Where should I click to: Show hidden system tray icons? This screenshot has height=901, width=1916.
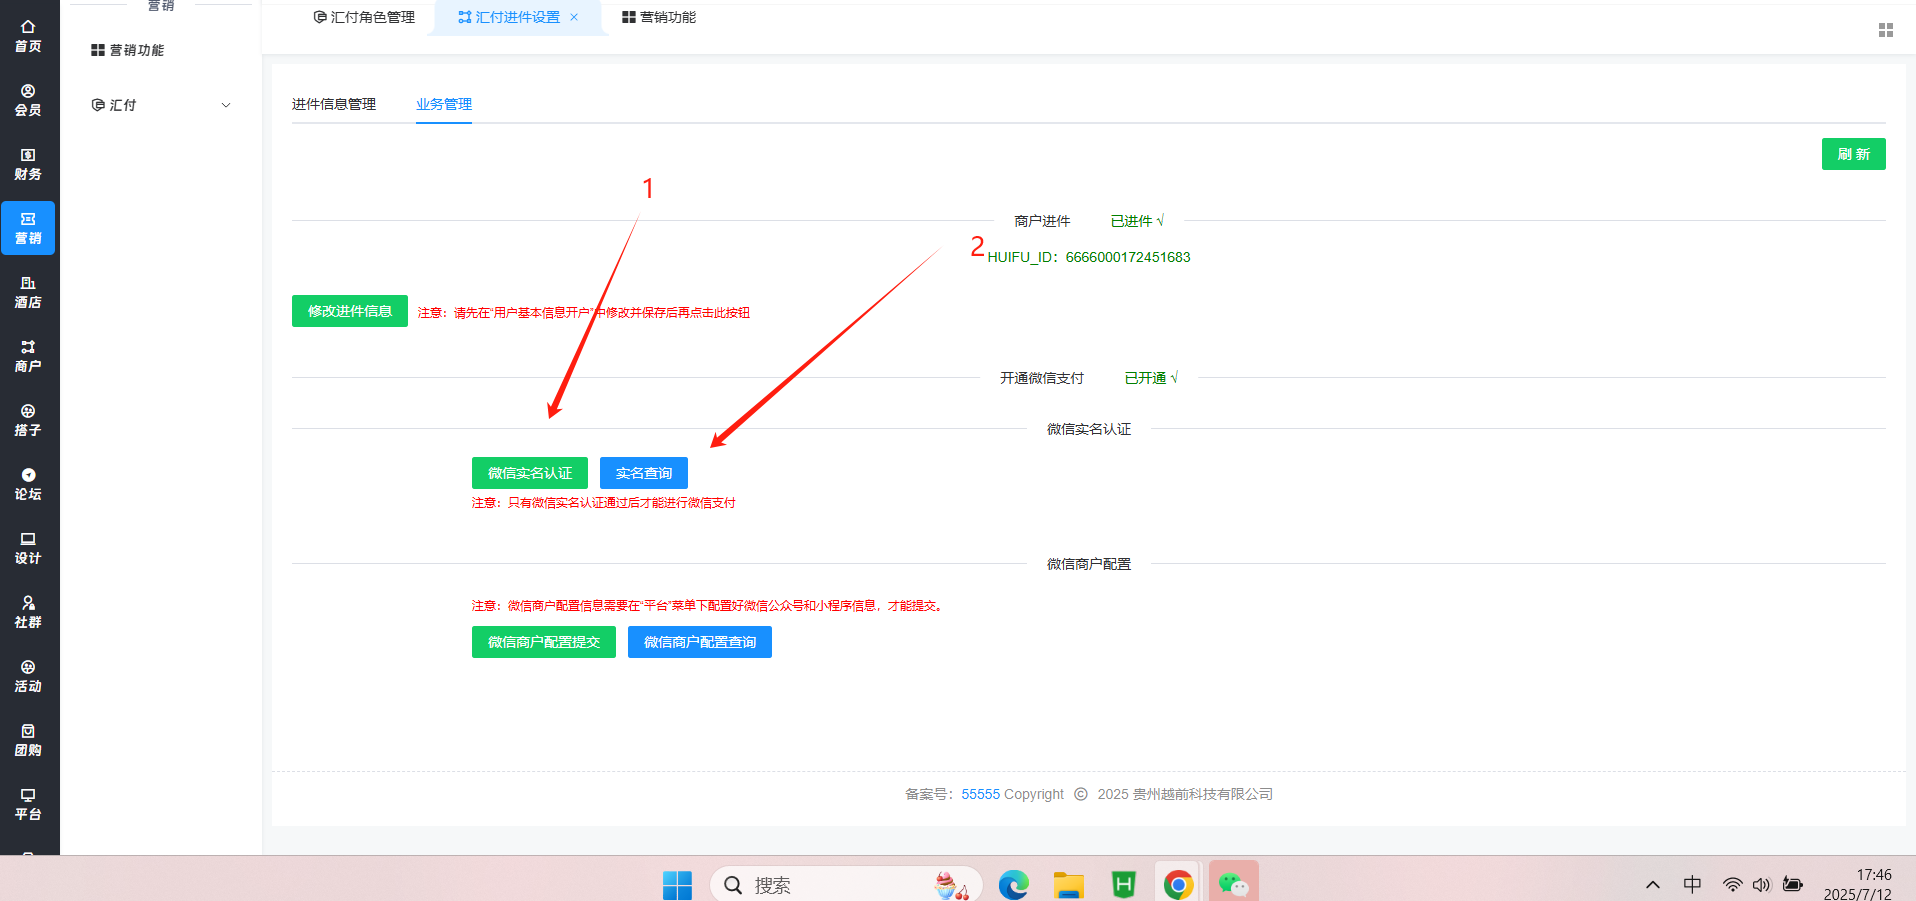(x=1653, y=885)
